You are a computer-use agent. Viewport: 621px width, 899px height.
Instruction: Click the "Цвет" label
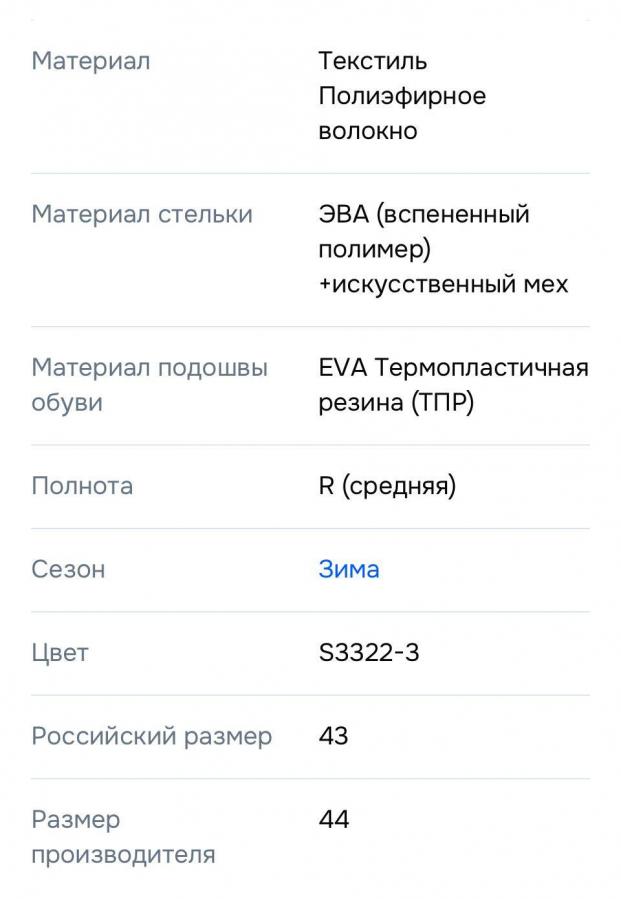coord(60,653)
